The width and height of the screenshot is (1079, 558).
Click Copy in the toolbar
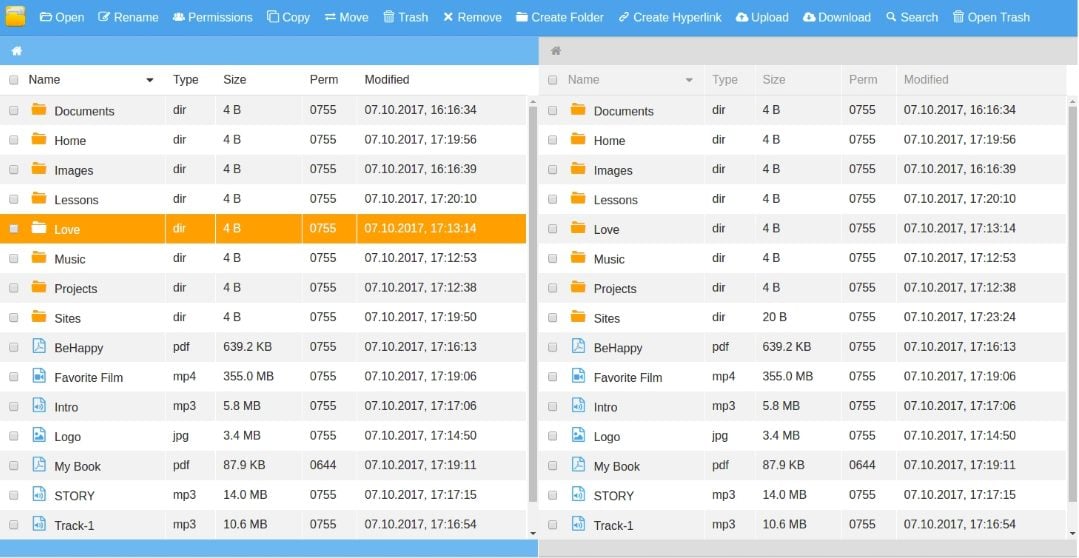[288, 17]
